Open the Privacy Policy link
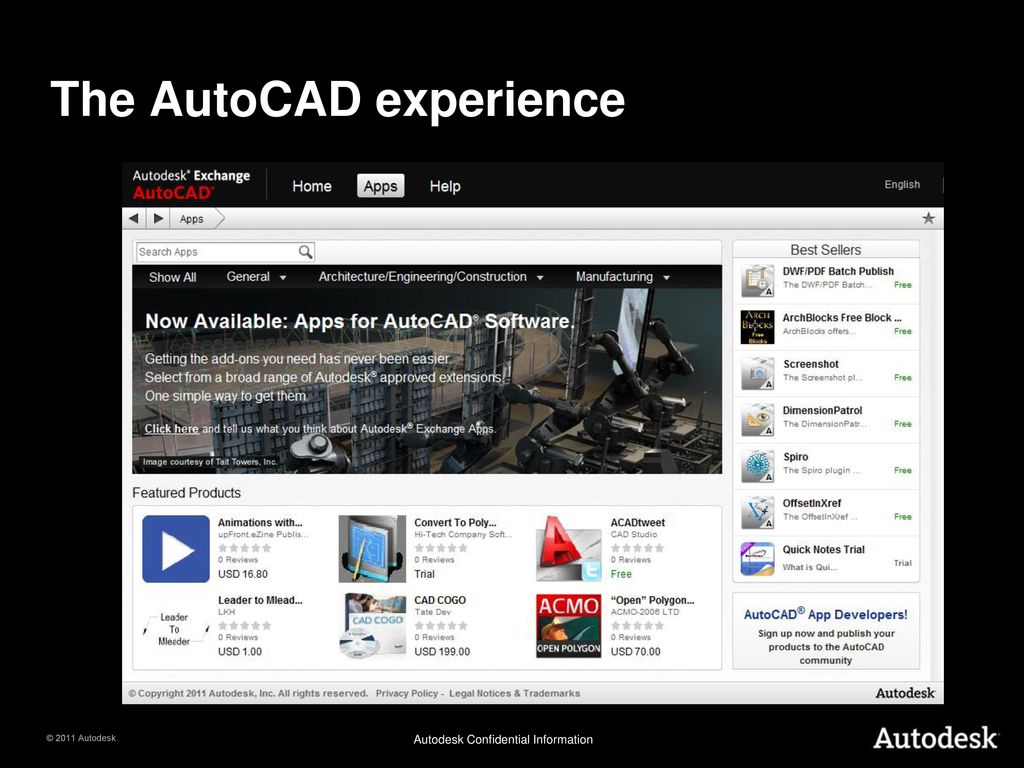 coord(406,693)
